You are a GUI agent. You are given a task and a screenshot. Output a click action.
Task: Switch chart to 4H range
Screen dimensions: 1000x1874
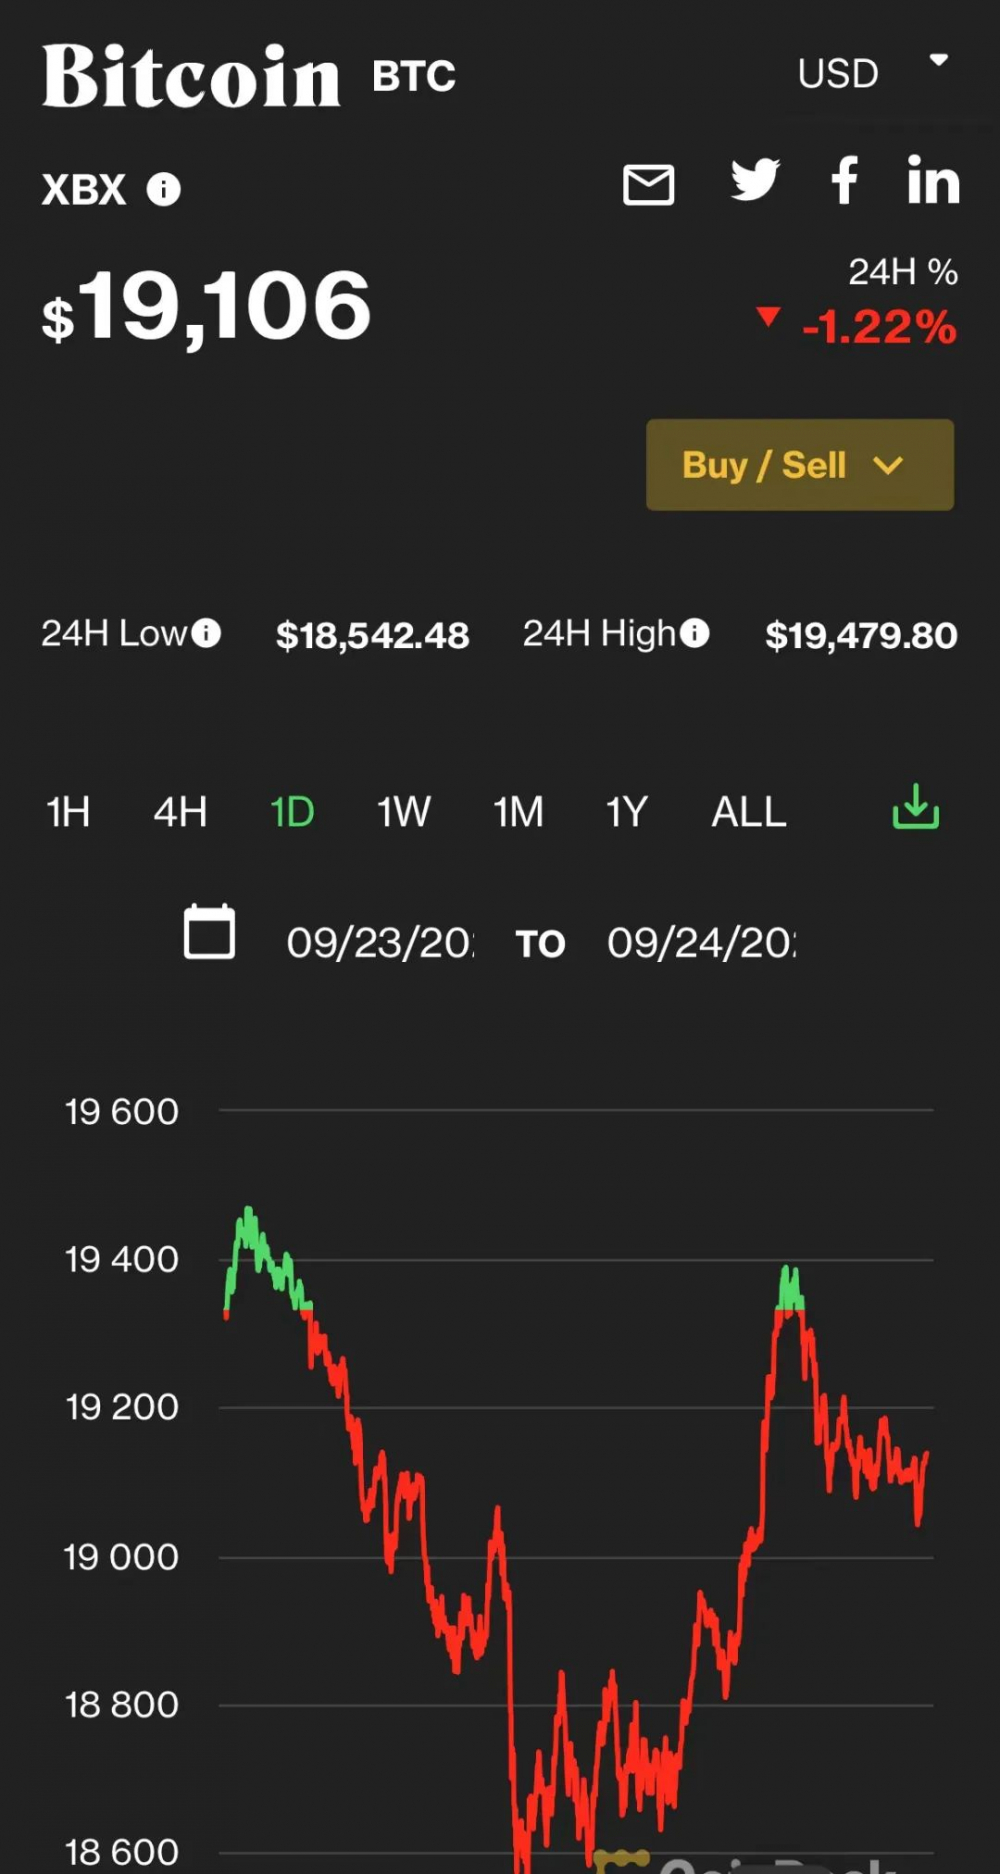click(180, 812)
